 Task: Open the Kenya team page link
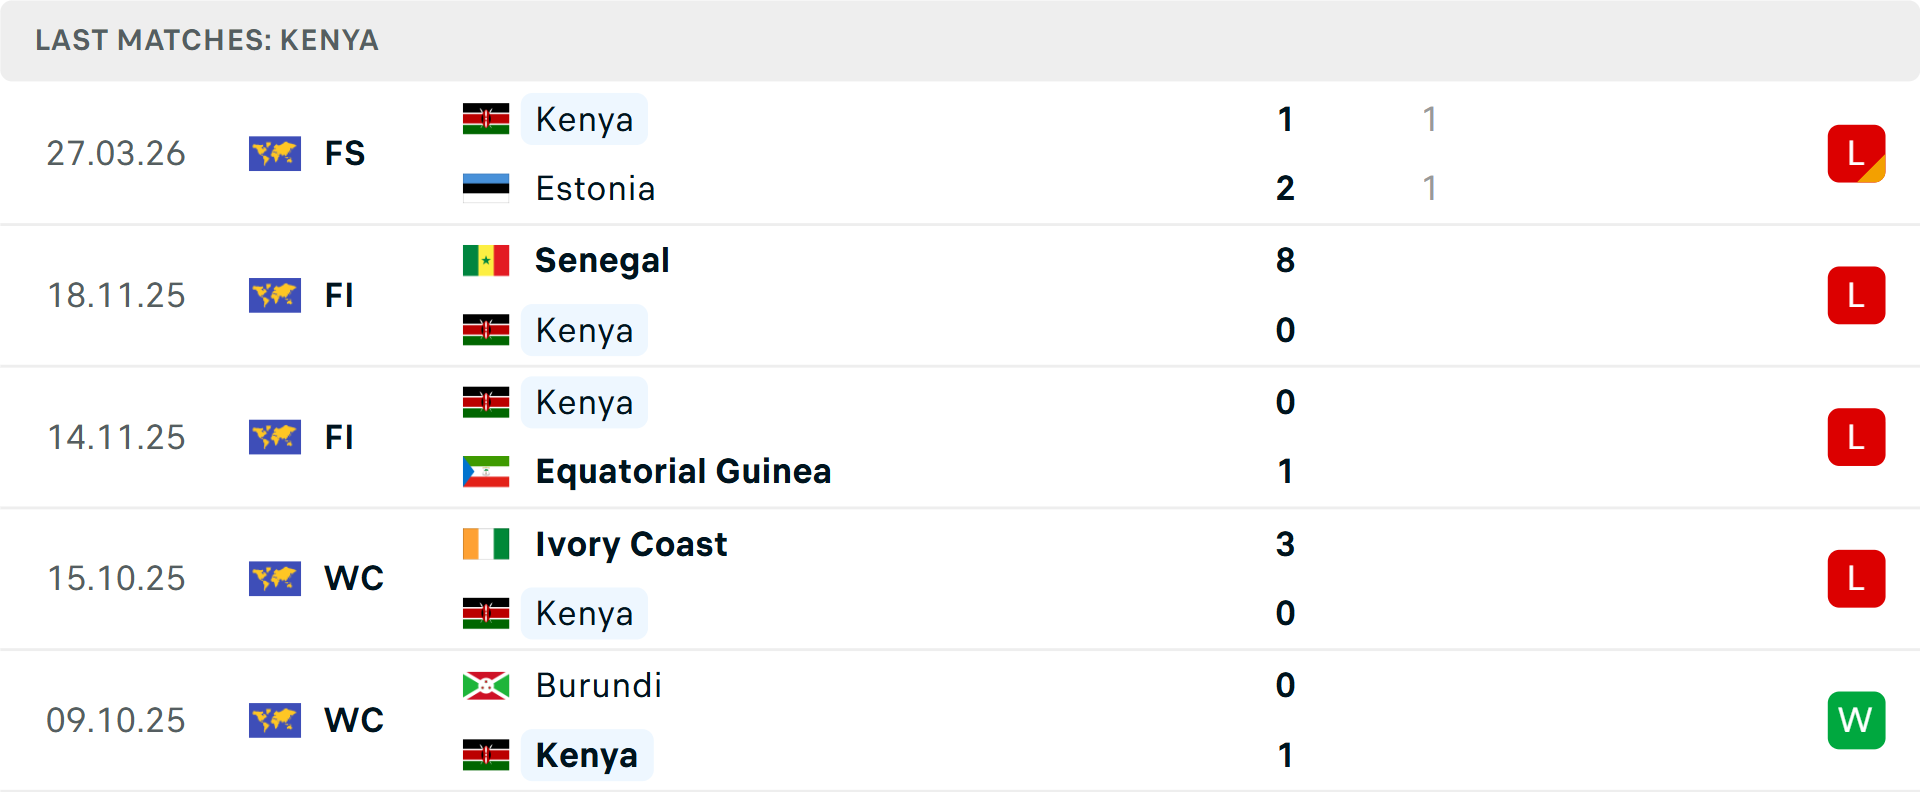(x=584, y=119)
